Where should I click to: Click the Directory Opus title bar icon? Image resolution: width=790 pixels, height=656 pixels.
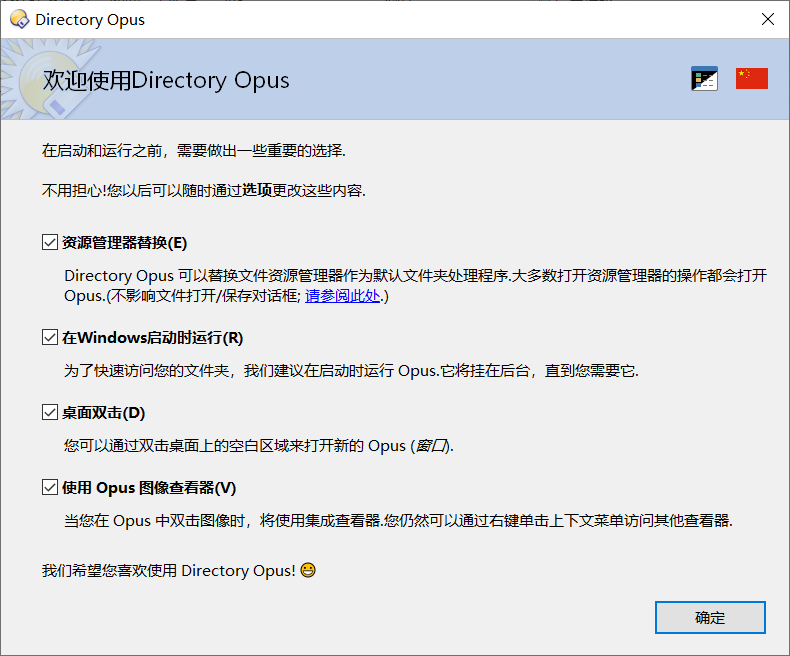[20, 20]
